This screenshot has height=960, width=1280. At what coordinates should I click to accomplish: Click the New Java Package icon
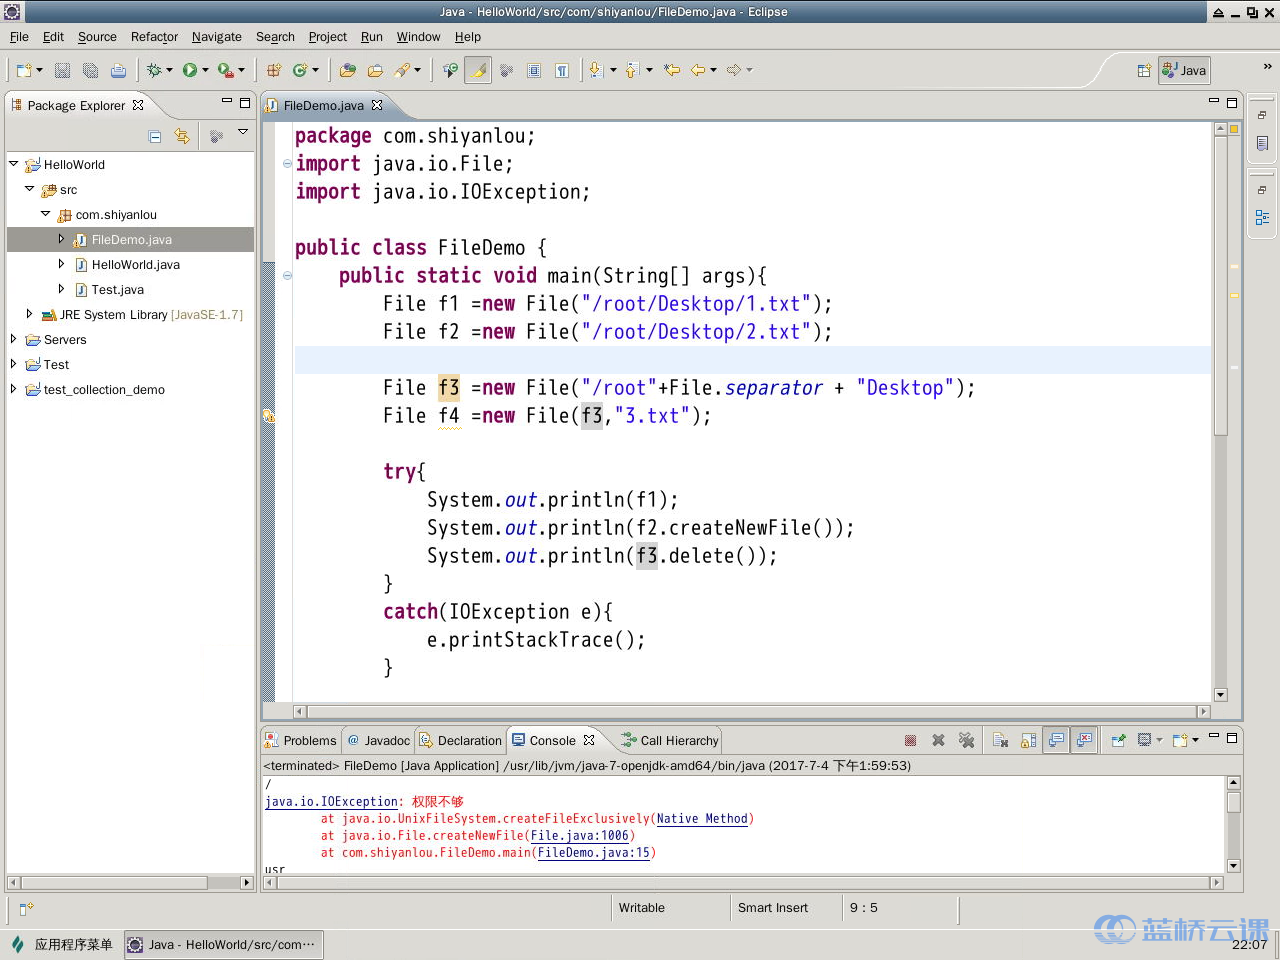[273, 70]
